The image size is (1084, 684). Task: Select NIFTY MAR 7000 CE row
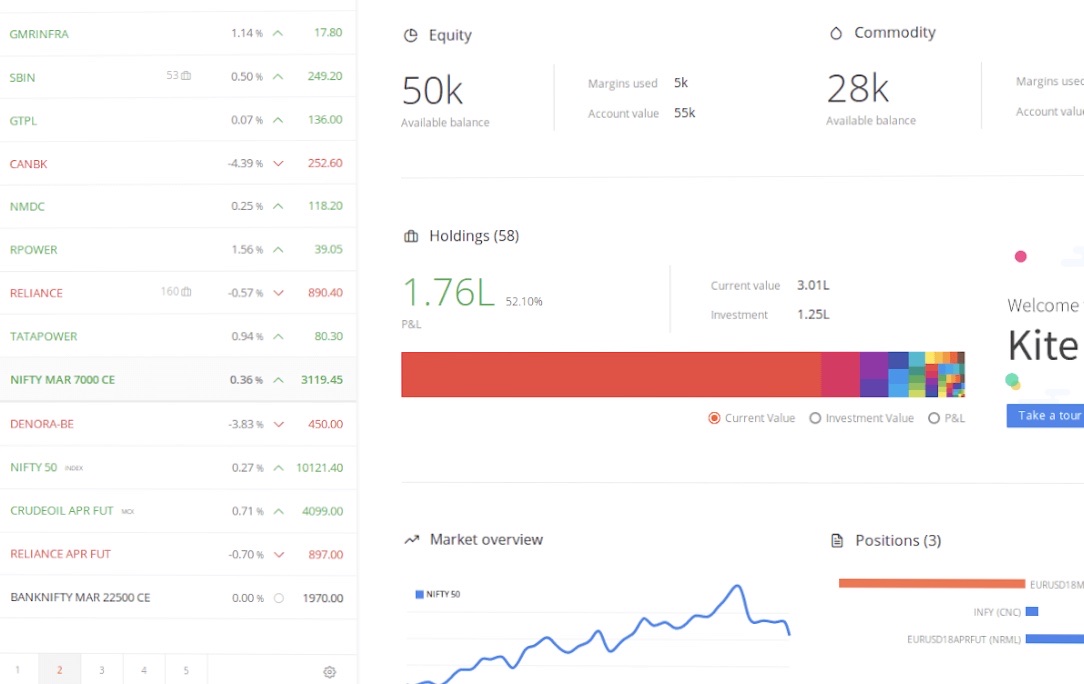(178, 380)
